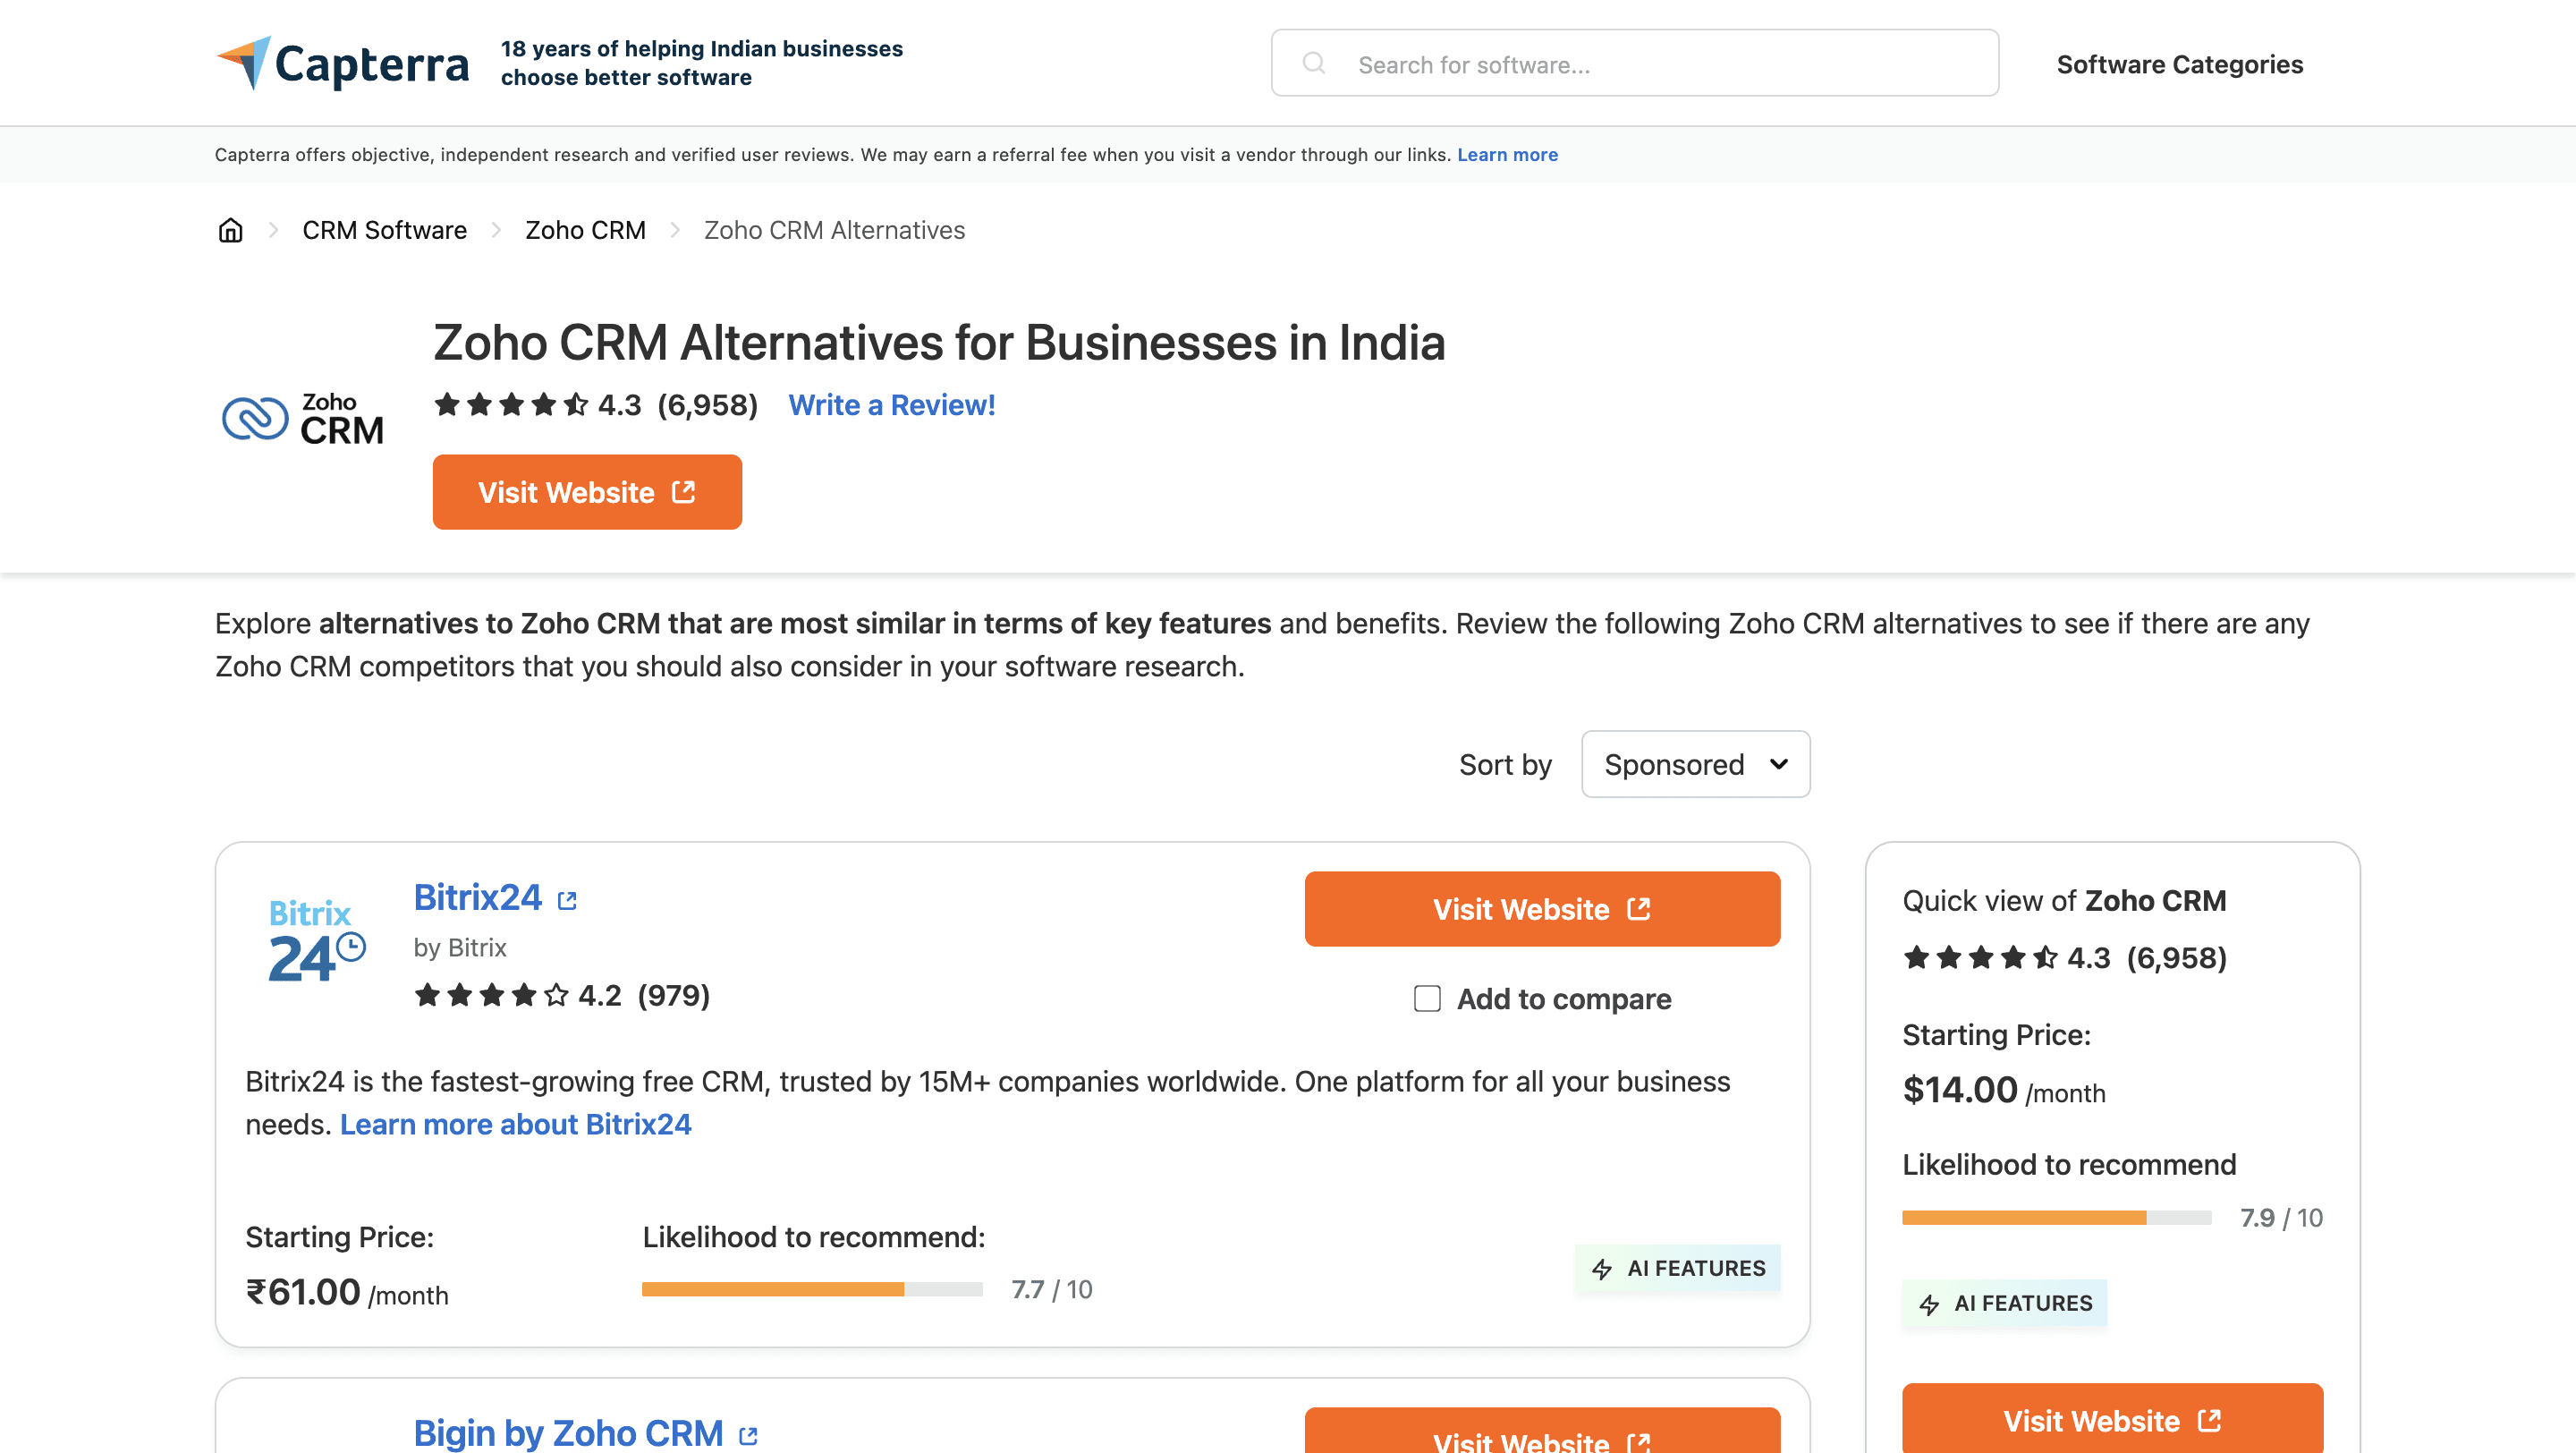
Task: Expand Software Categories
Action: [x=2179, y=63]
